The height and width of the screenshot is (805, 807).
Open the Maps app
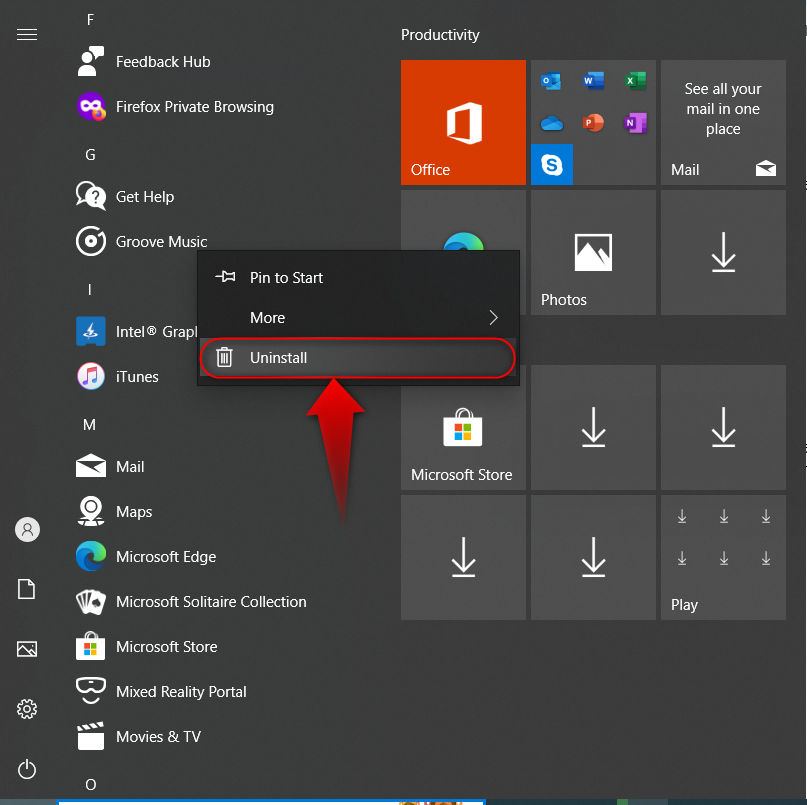coord(114,511)
